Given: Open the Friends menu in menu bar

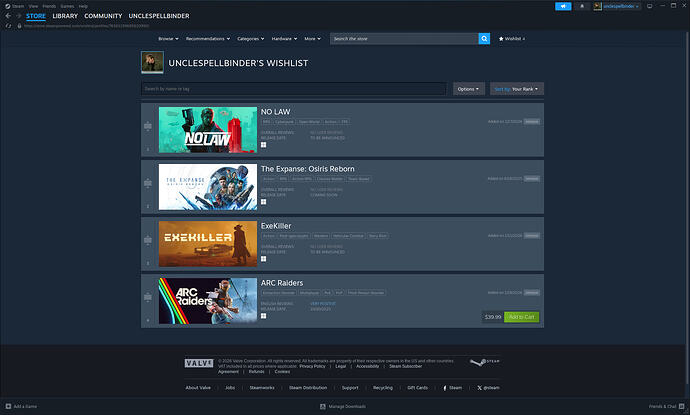Looking at the screenshot, I should 47,5.
